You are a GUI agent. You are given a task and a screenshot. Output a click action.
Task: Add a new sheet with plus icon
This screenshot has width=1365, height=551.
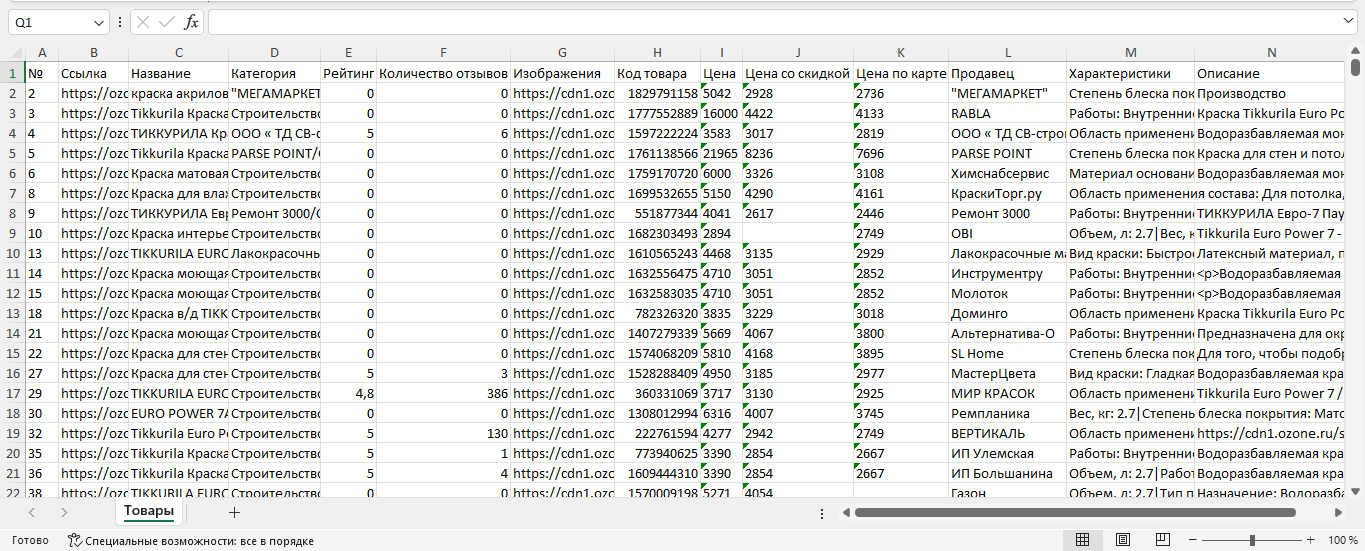[x=235, y=512]
